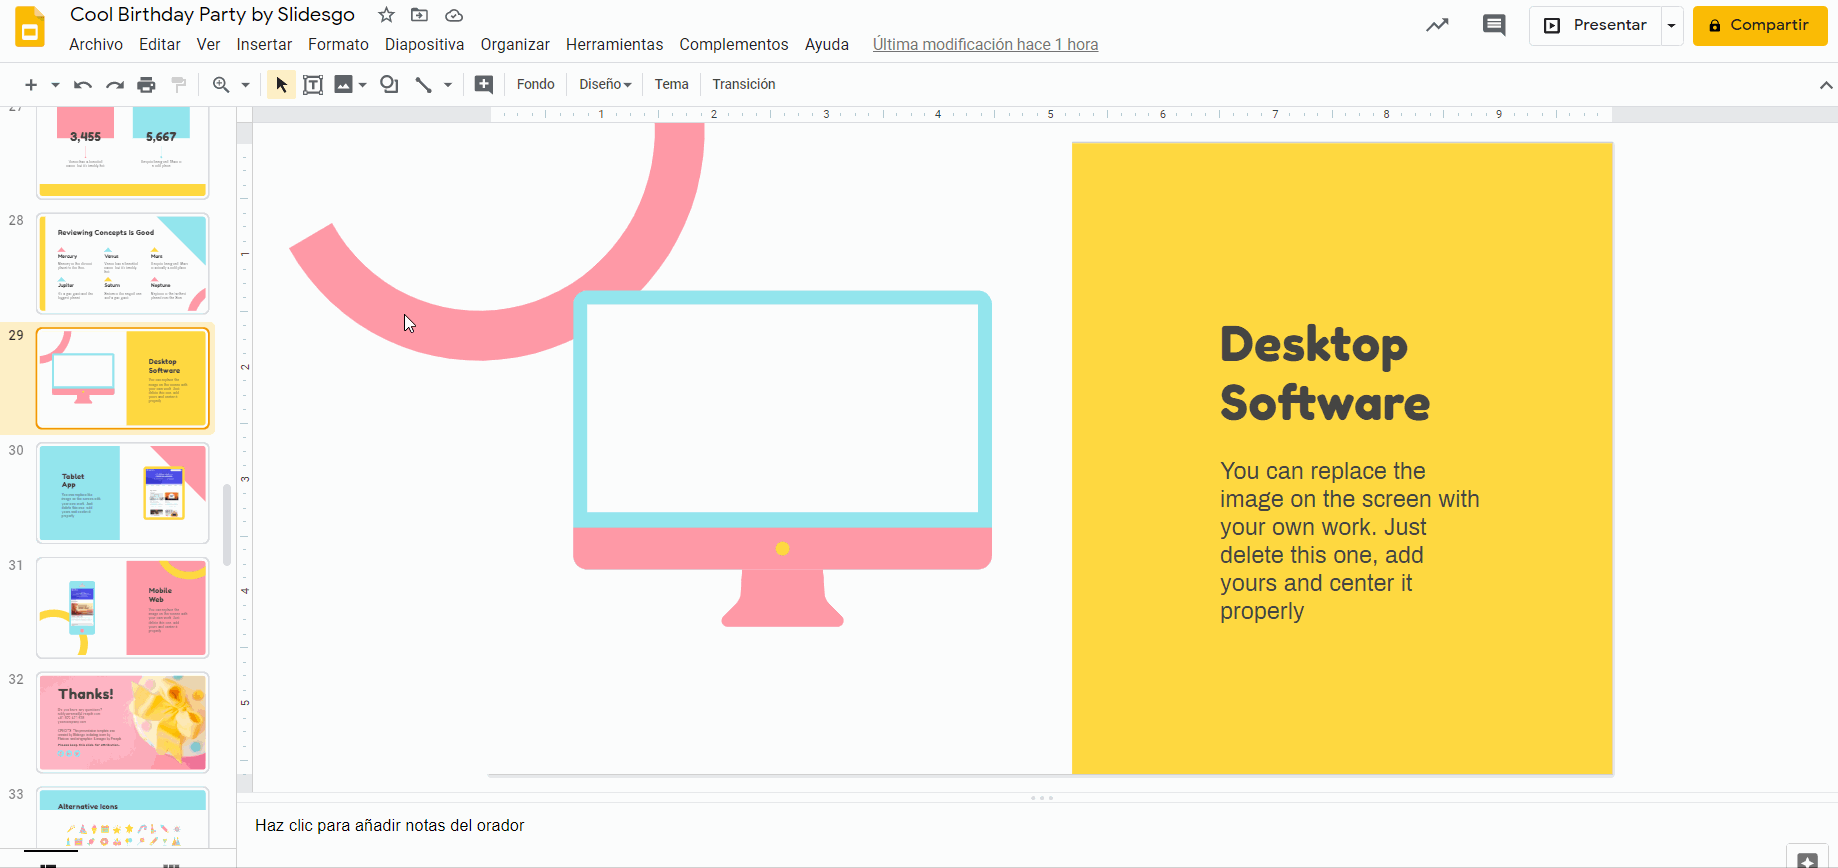Screen dimensions: 1838x868
Task: Expand the Presentar options arrow
Action: 1671,25
